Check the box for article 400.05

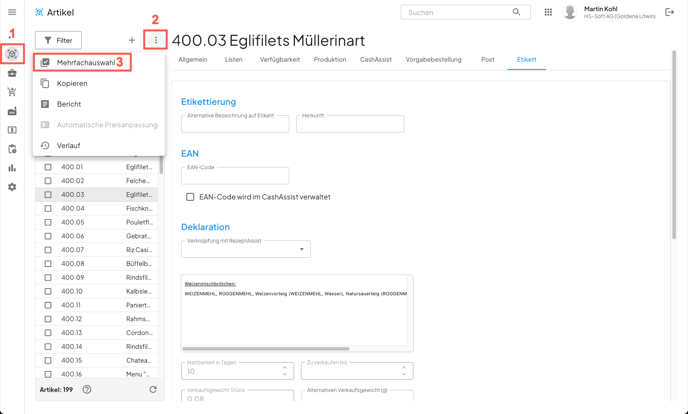tap(48, 222)
